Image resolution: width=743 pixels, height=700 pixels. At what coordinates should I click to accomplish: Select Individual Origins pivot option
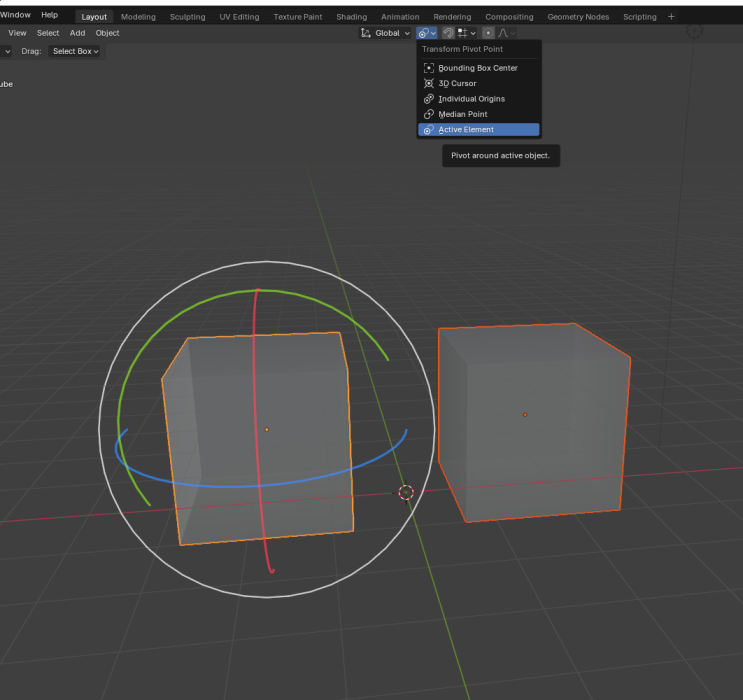pyautogui.click(x=470, y=99)
